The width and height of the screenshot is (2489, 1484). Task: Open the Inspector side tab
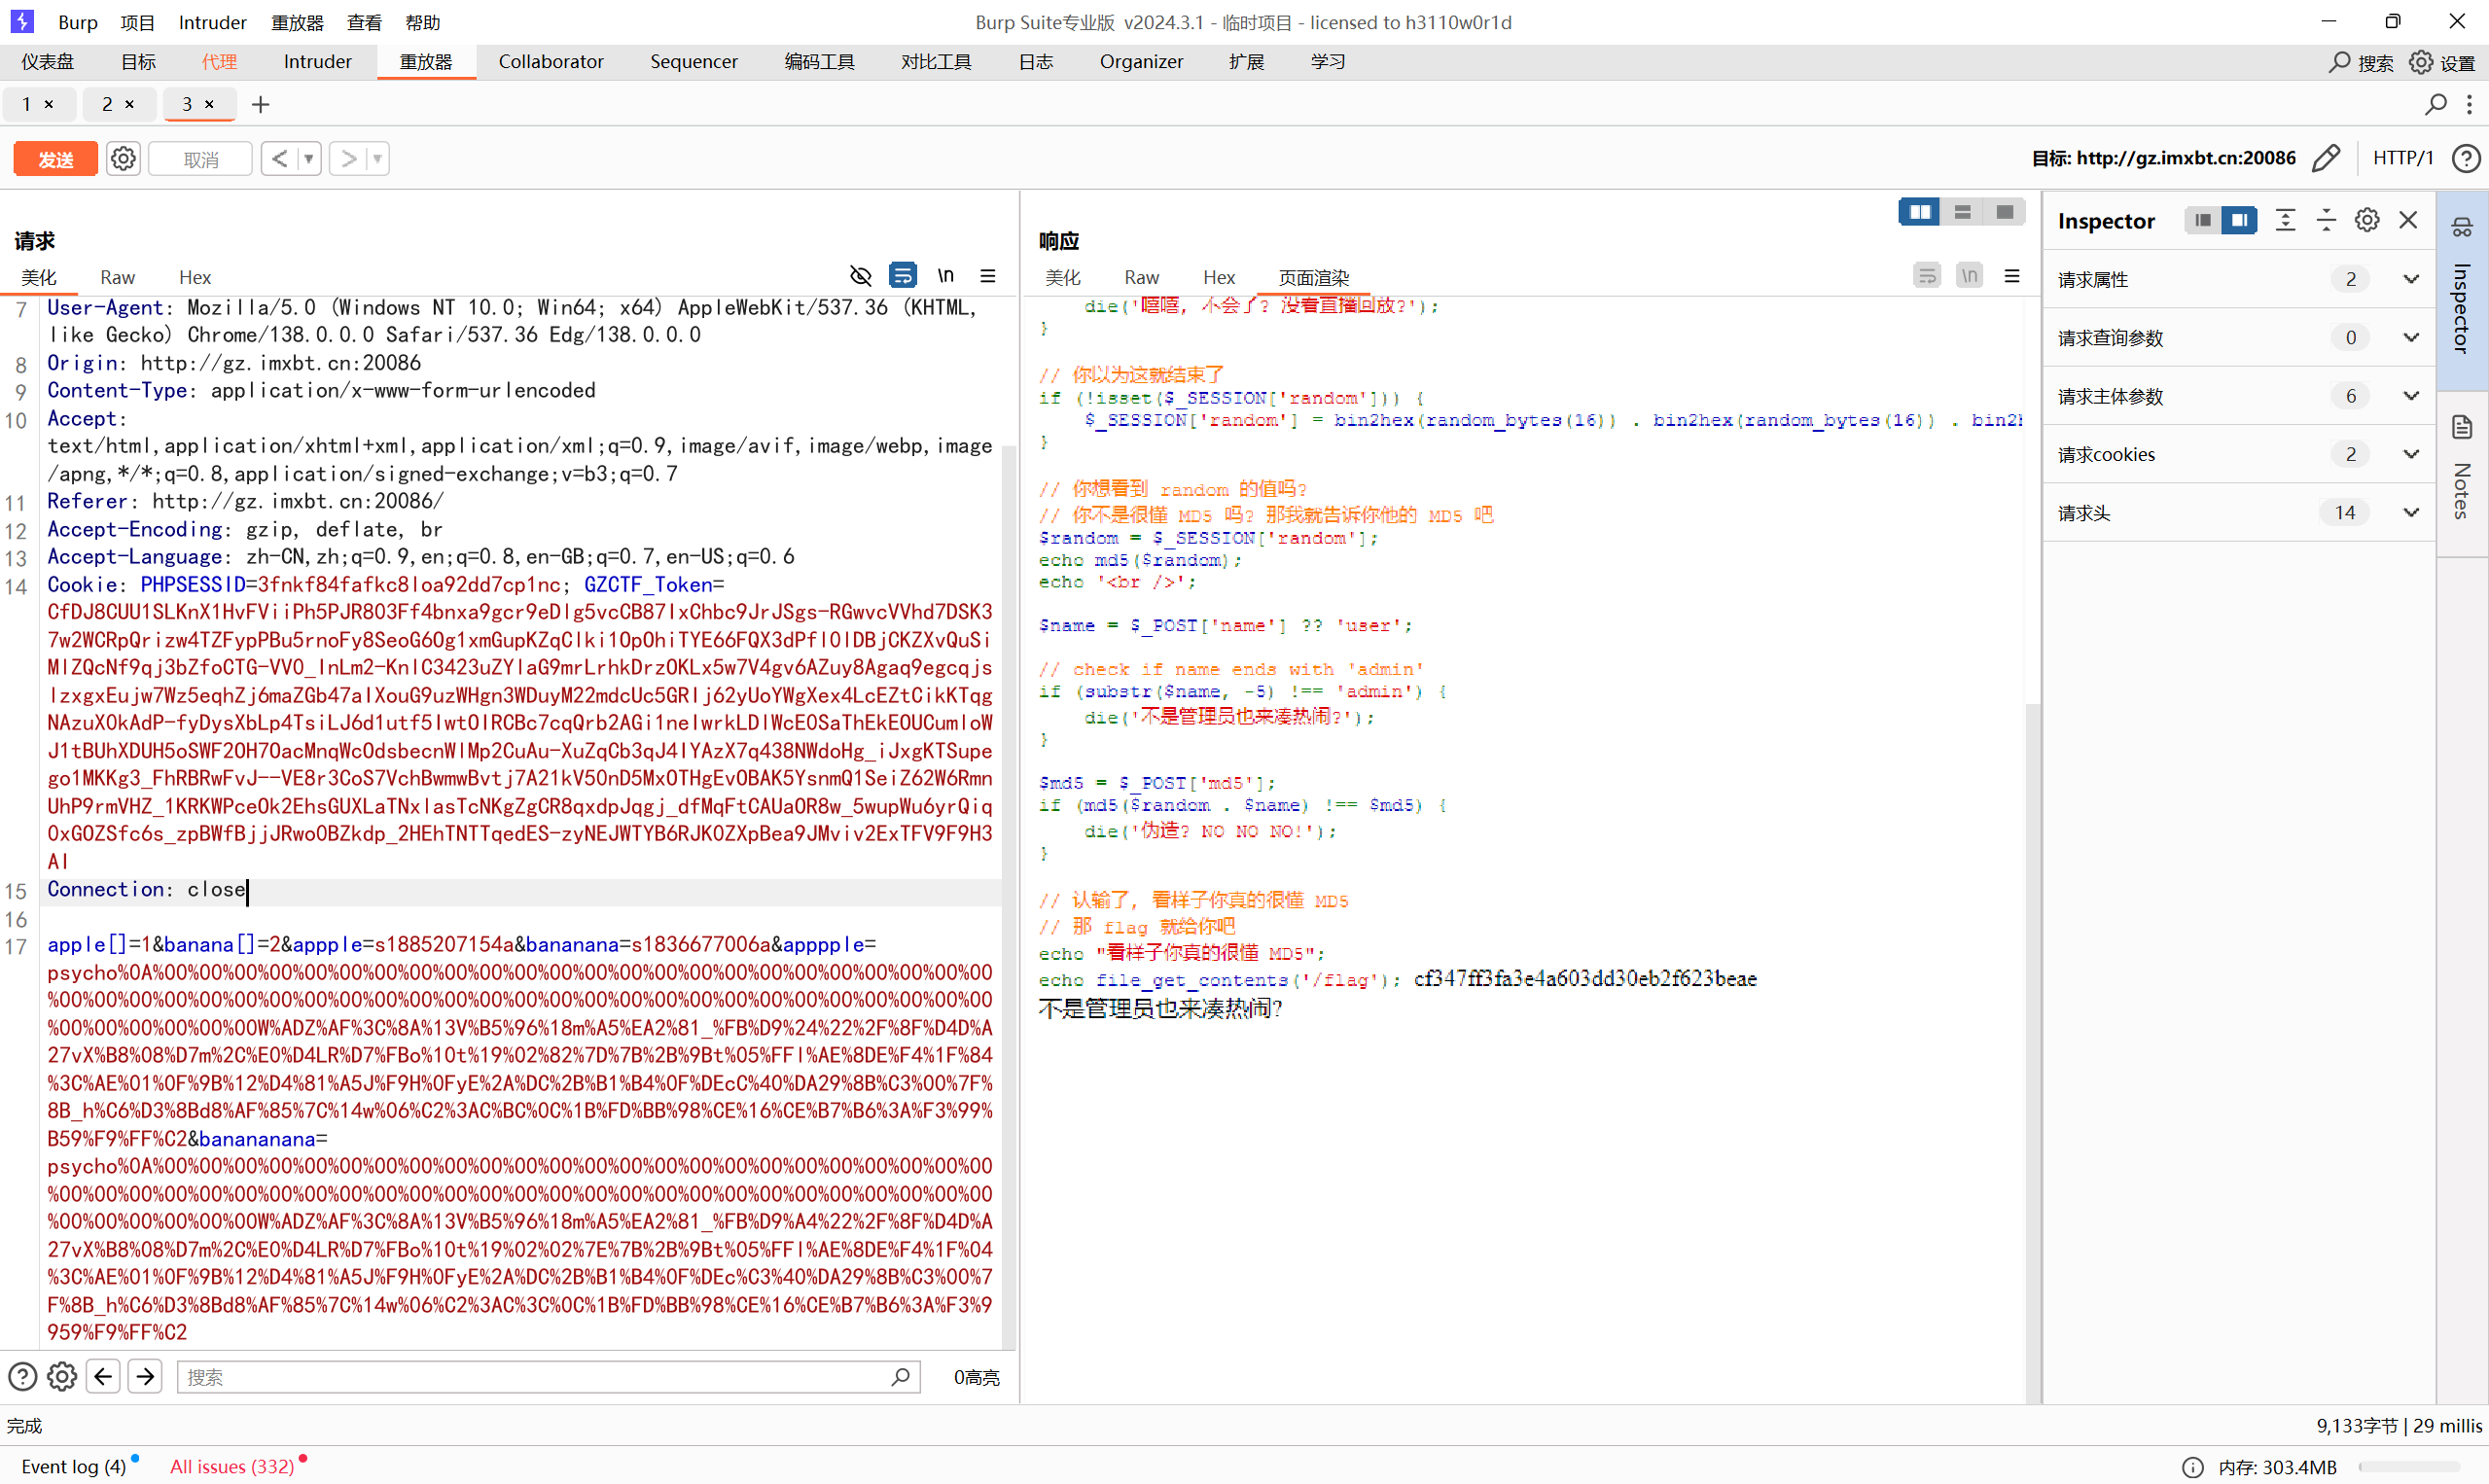pos(2462,290)
